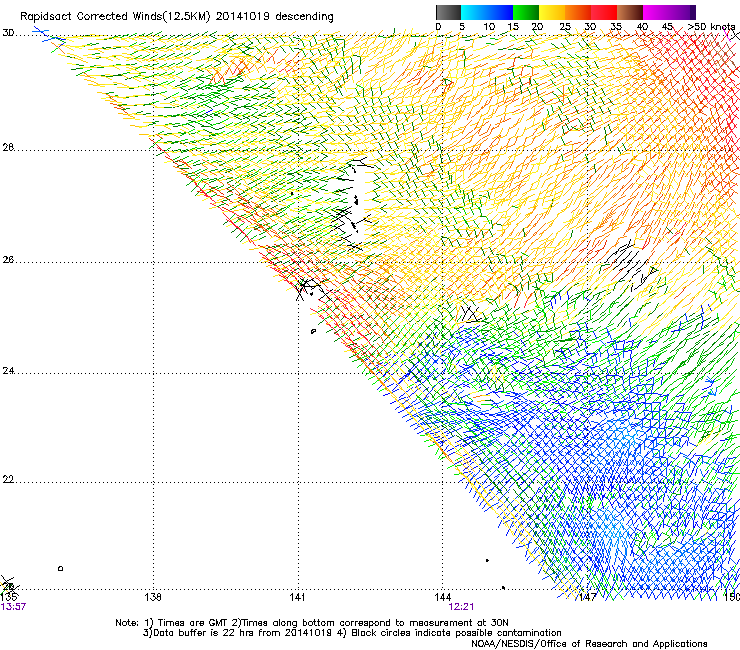Click the purple time stamp 13:57
Screen dimensions: 740x650
(13, 607)
